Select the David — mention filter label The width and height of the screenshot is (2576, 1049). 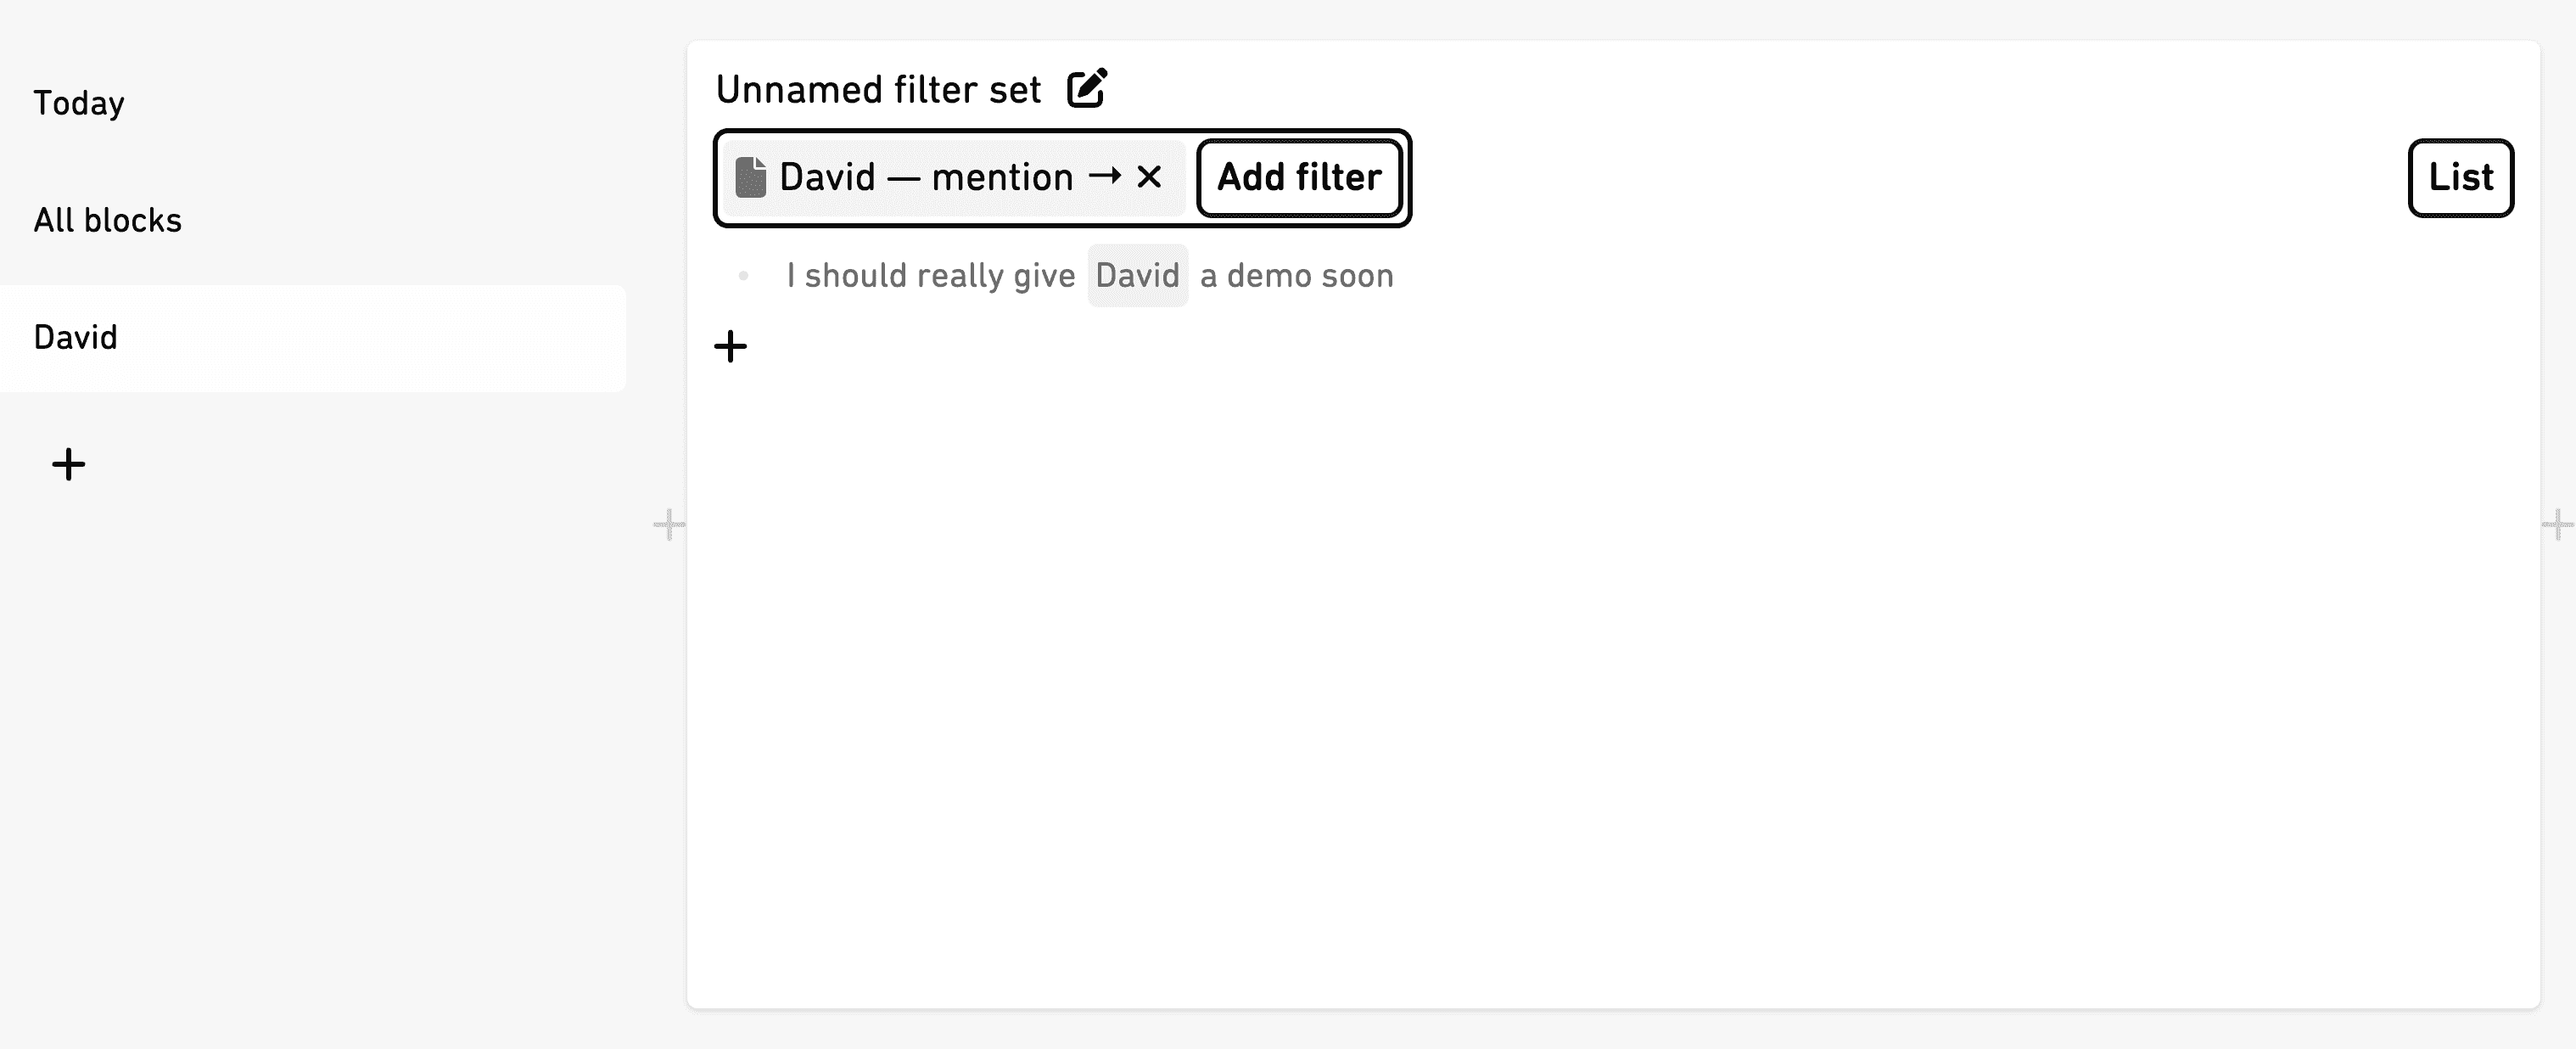pos(926,177)
